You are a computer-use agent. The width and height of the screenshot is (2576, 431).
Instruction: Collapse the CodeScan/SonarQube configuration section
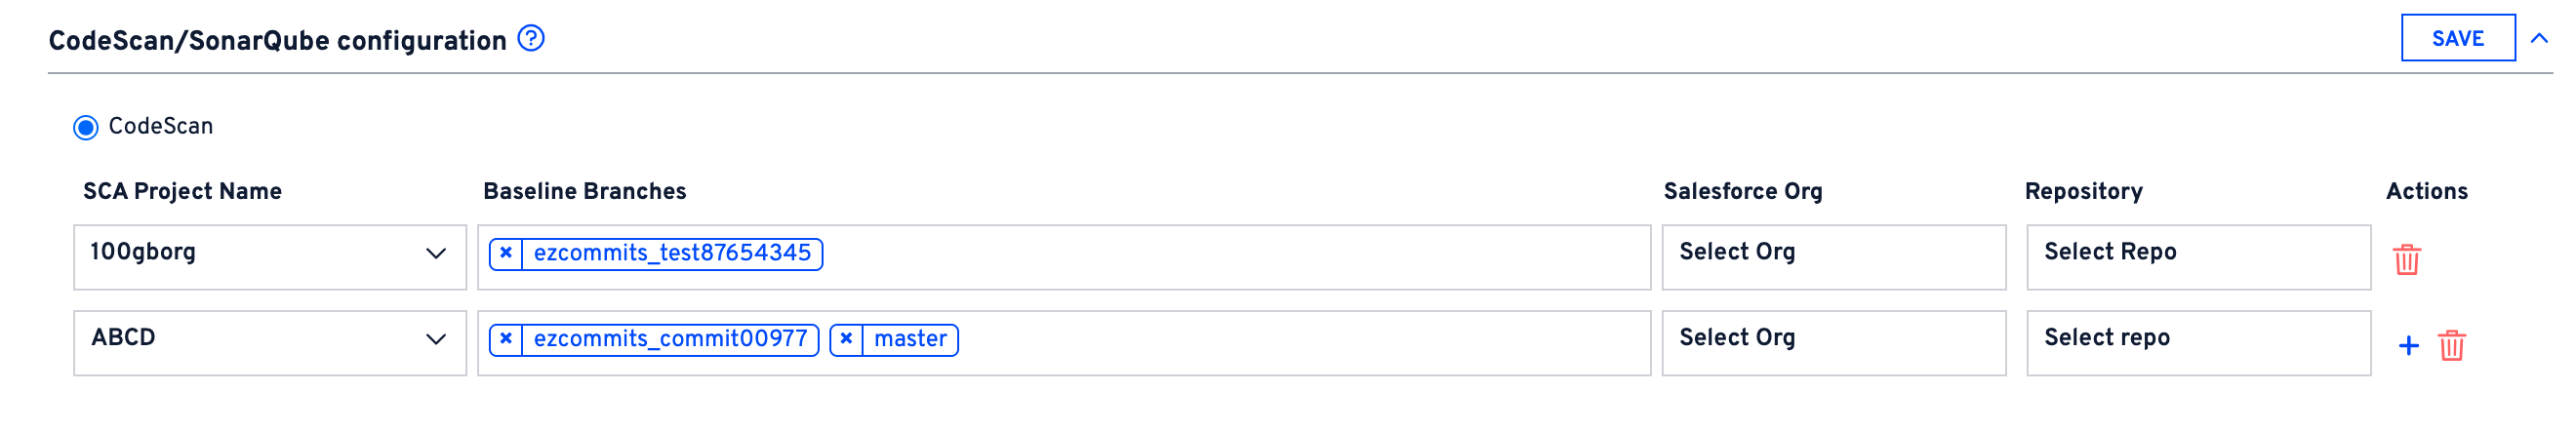pyautogui.click(x=2539, y=39)
